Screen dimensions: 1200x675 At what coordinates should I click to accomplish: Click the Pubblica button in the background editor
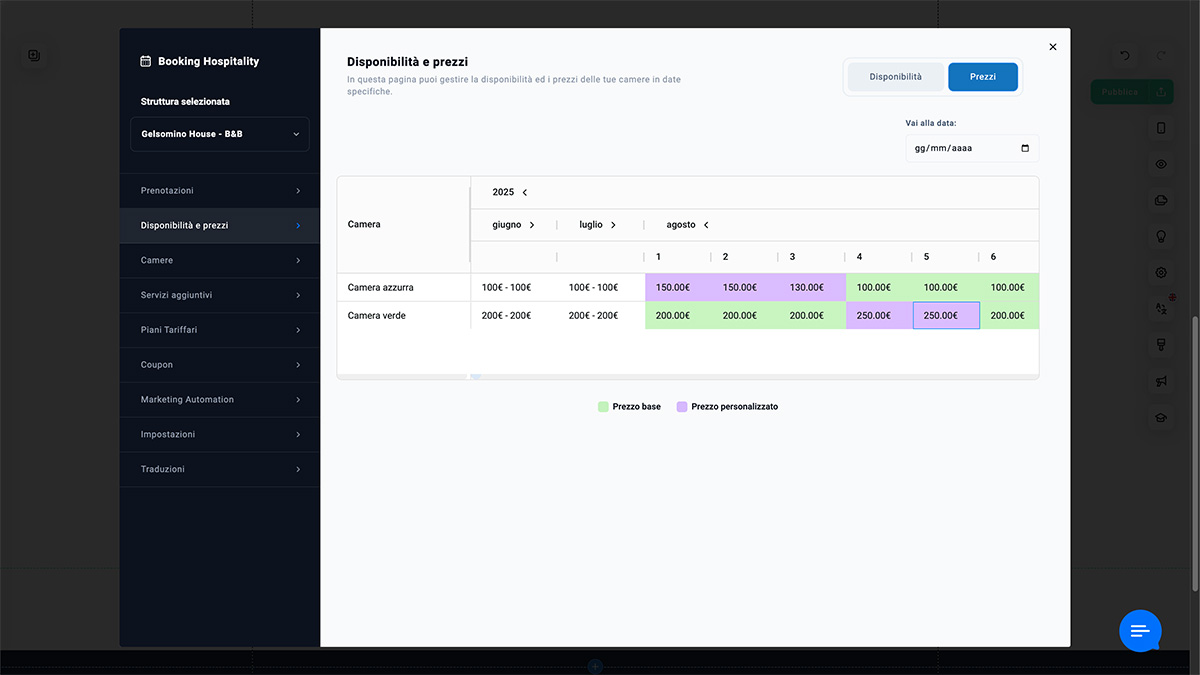click(1131, 92)
